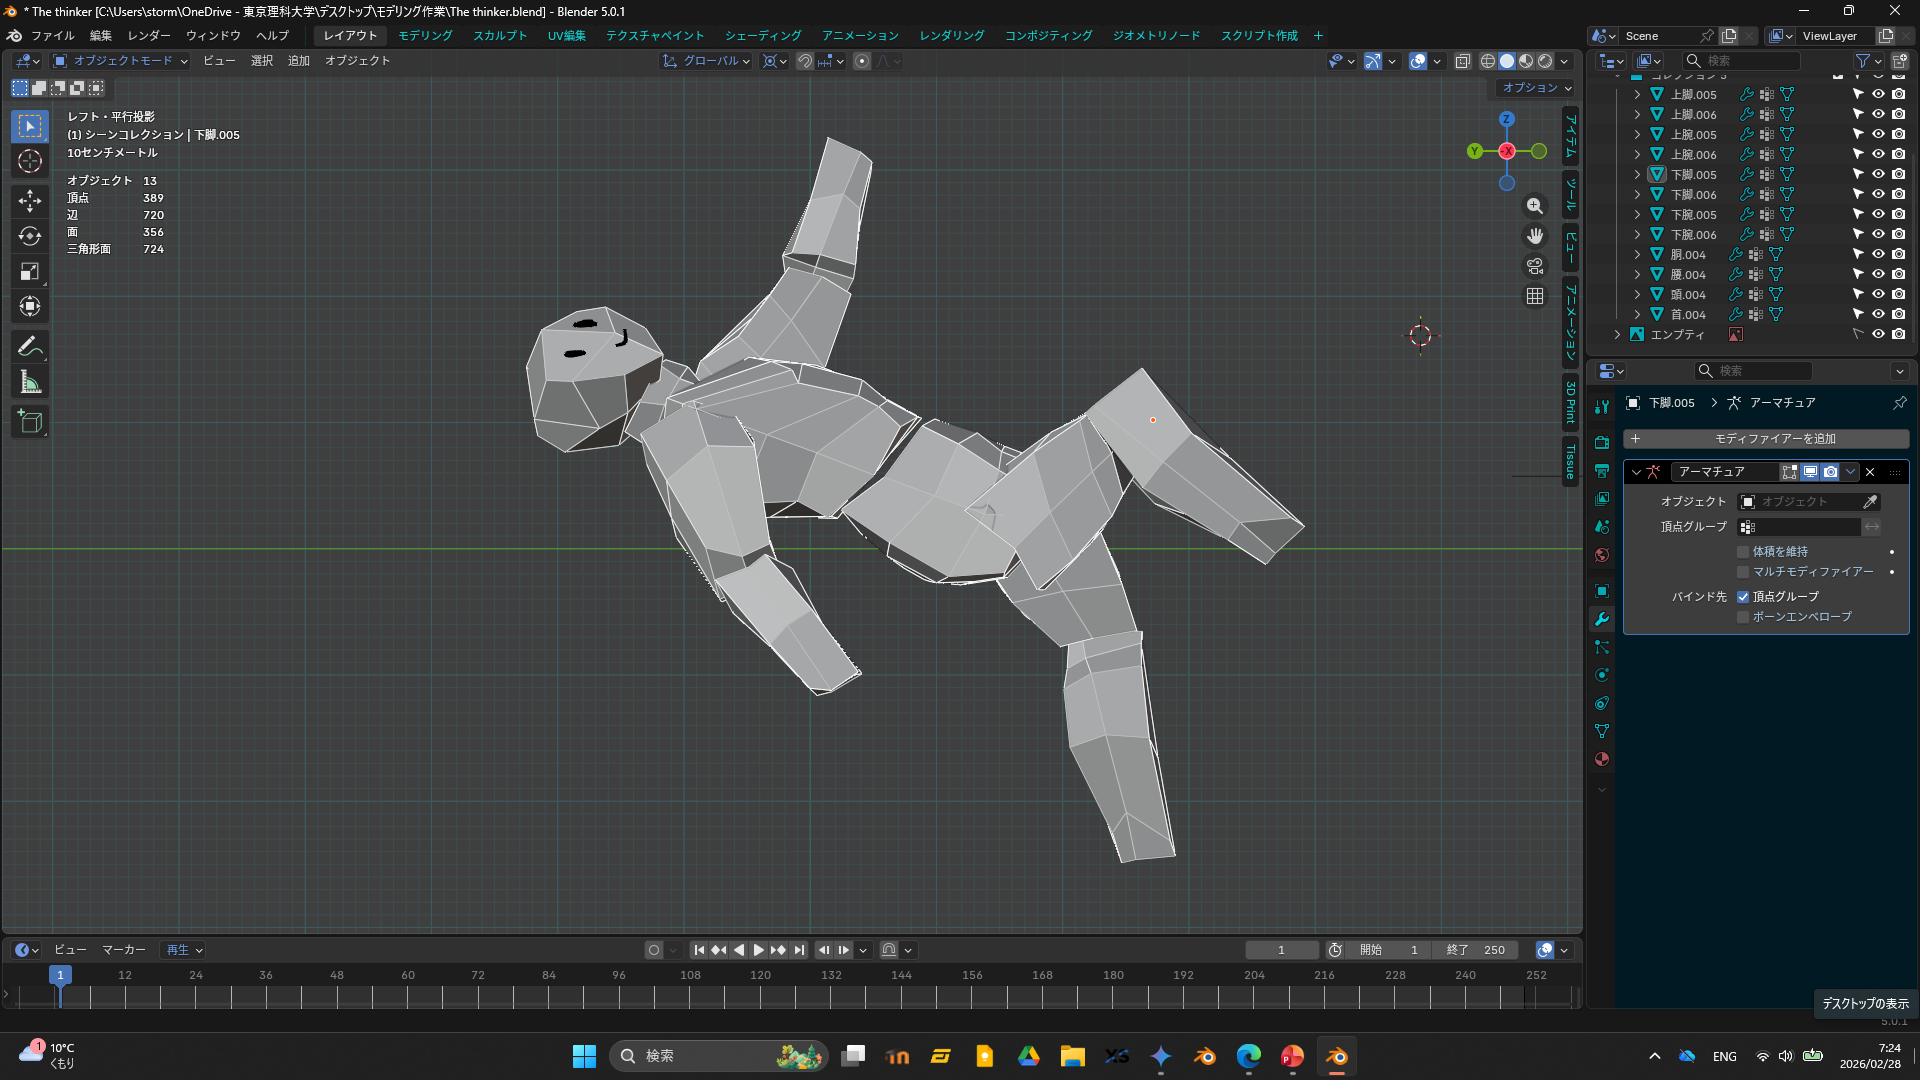Switch to the モデリング workspace tab
The image size is (1920, 1080).
click(x=425, y=36)
